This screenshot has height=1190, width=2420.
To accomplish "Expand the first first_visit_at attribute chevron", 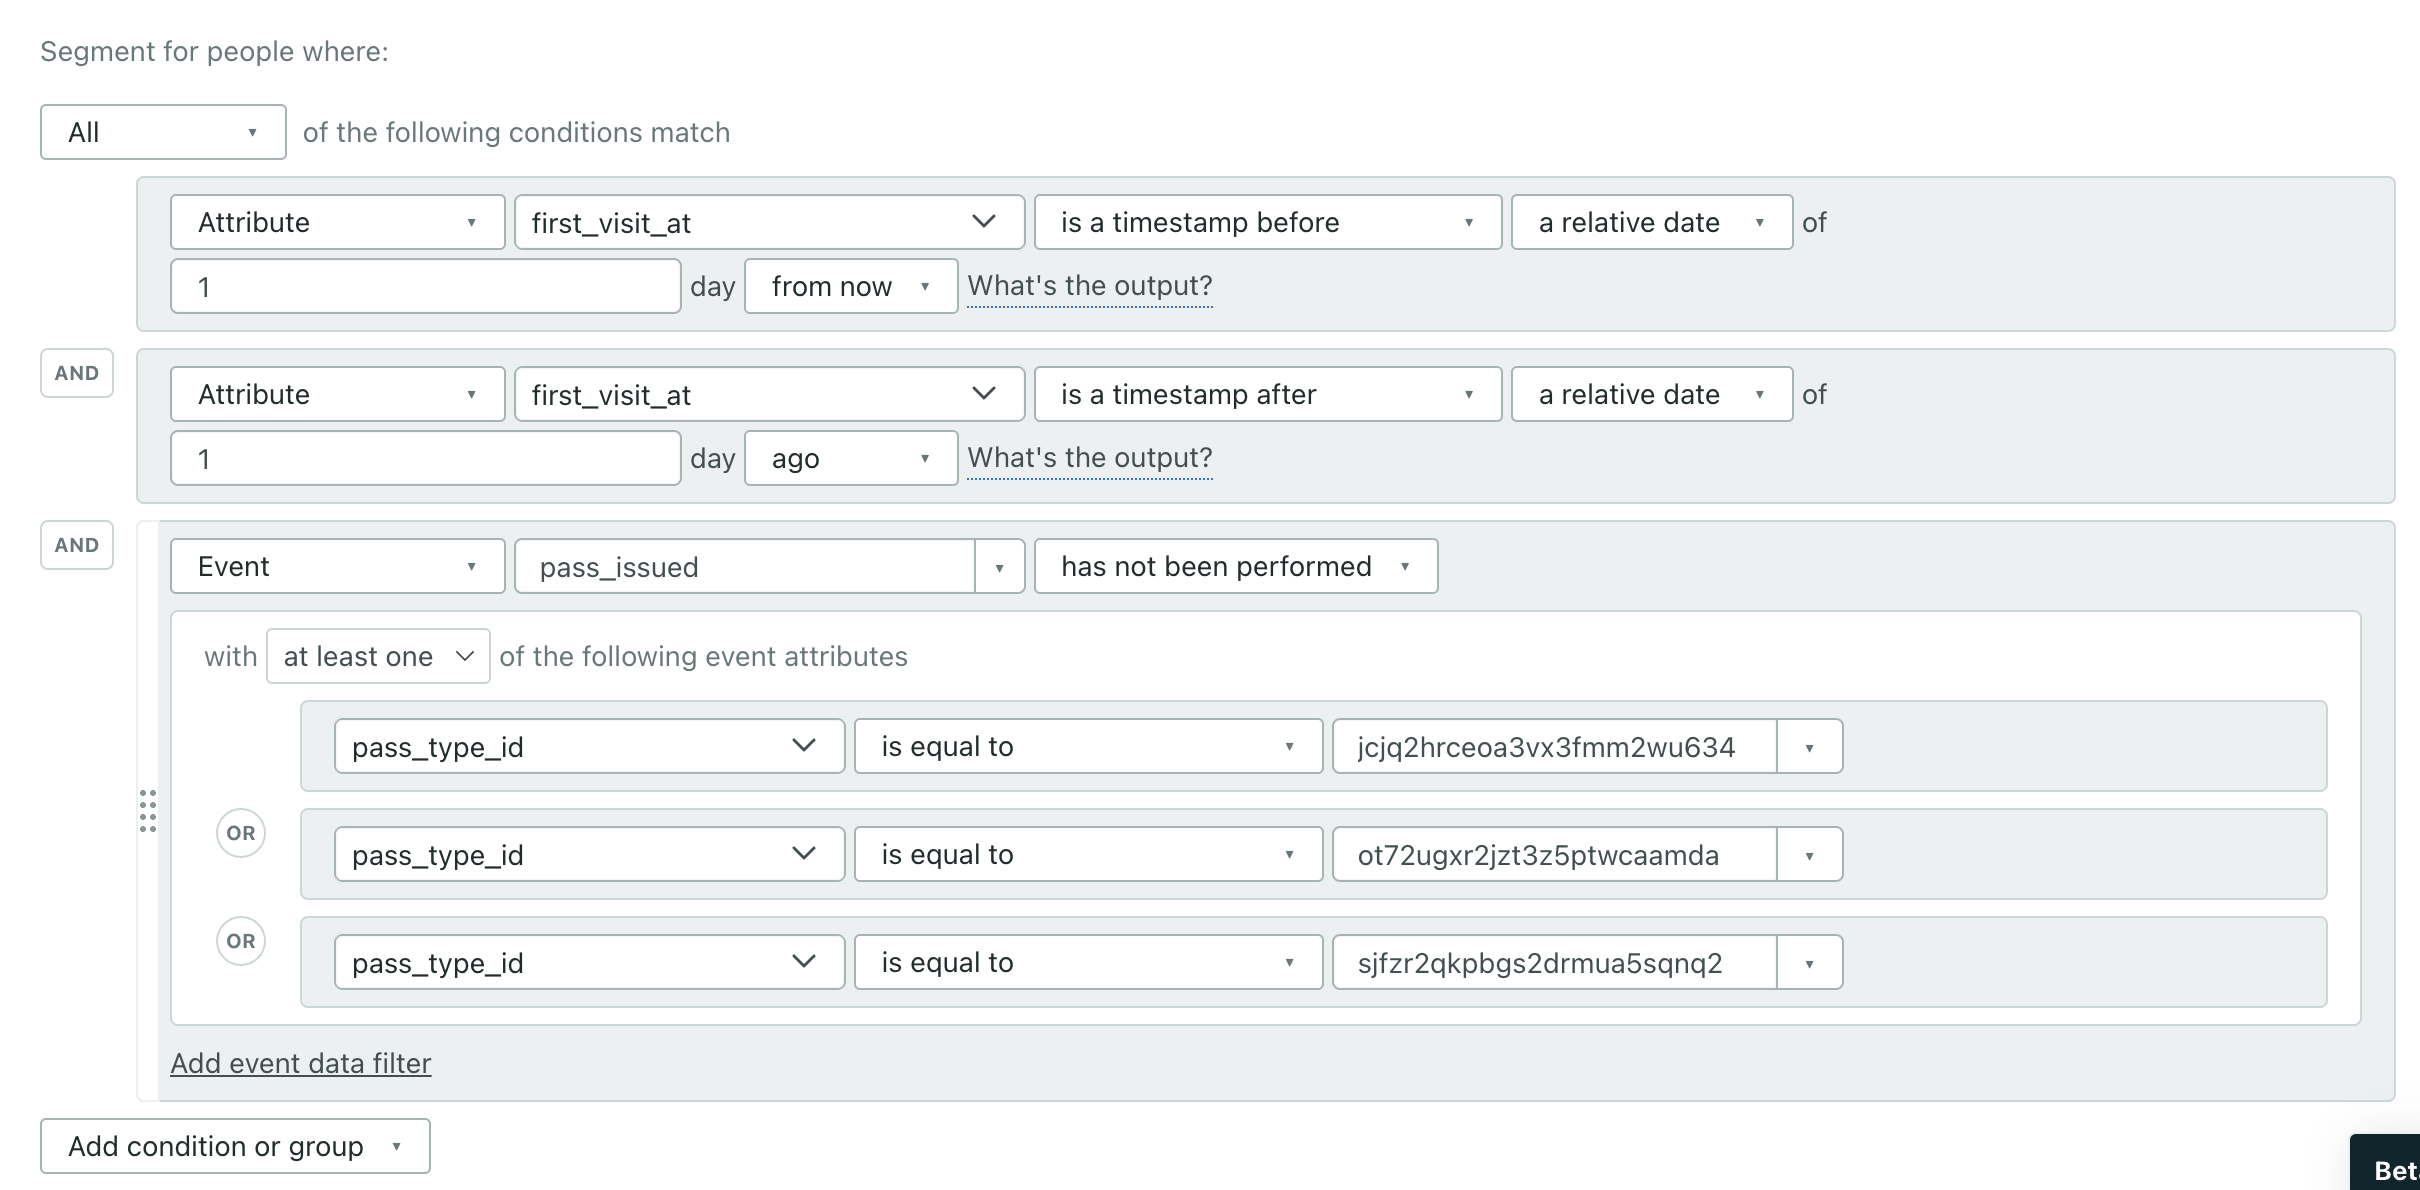I will tap(984, 222).
